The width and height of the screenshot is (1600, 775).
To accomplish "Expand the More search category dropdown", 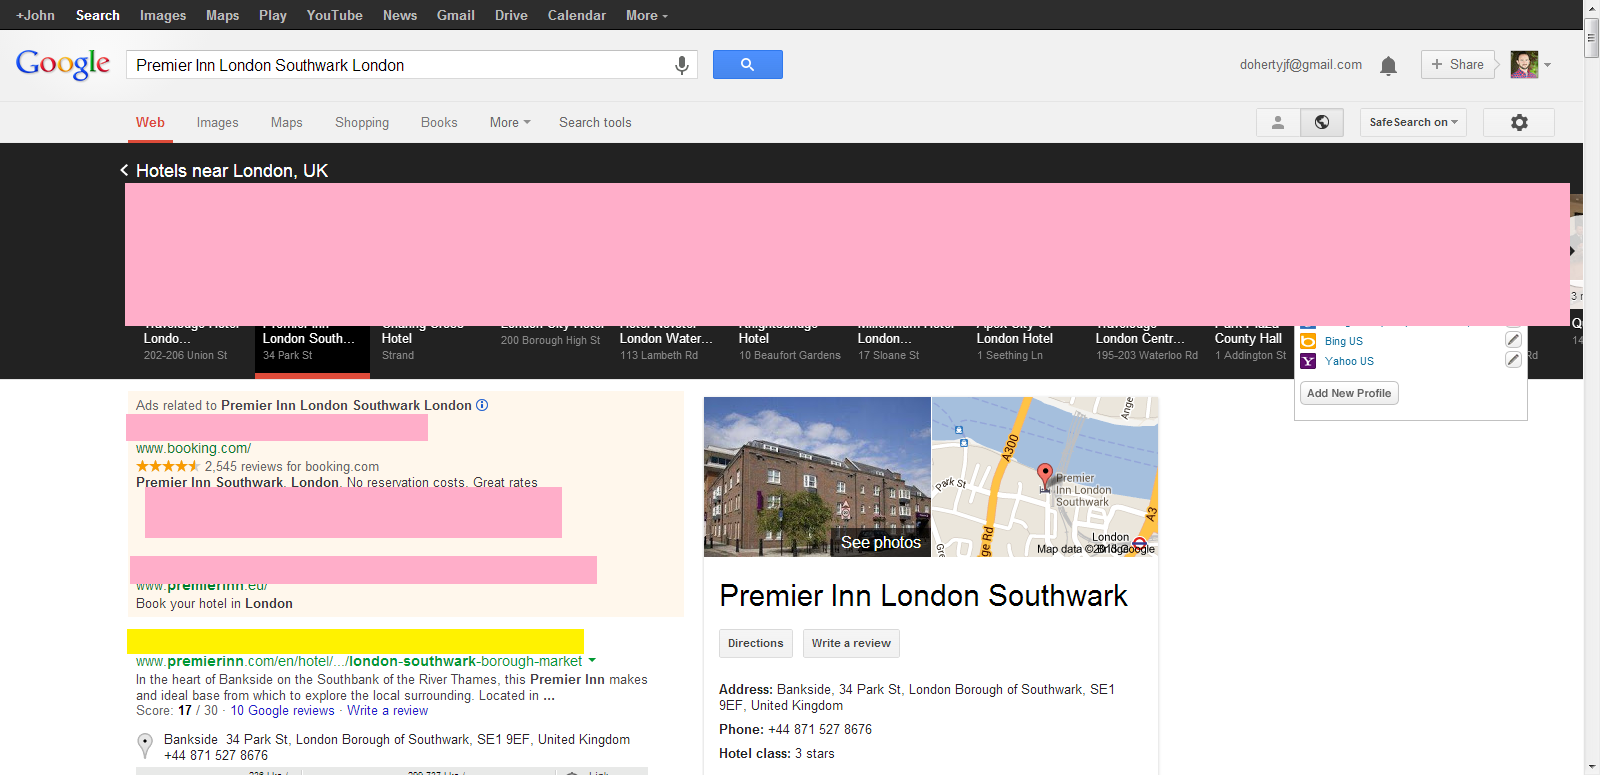I will point(510,122).
